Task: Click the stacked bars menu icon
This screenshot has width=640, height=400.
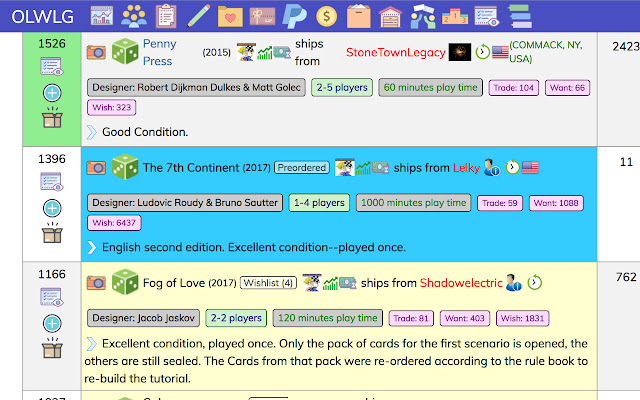Action: point(520,16)
